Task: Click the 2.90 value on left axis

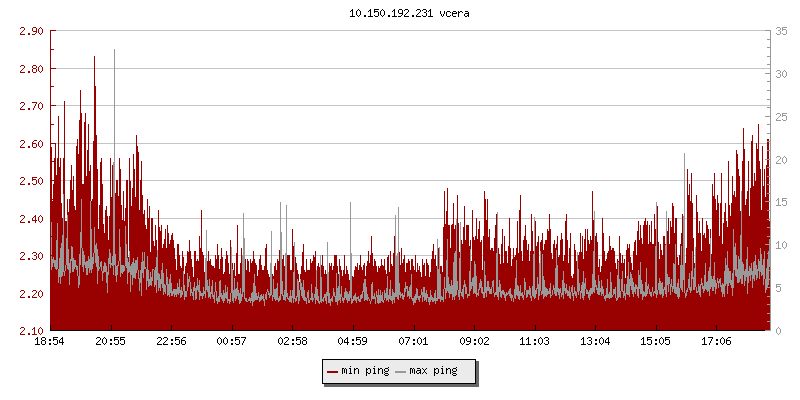Action: coord(31,31)
